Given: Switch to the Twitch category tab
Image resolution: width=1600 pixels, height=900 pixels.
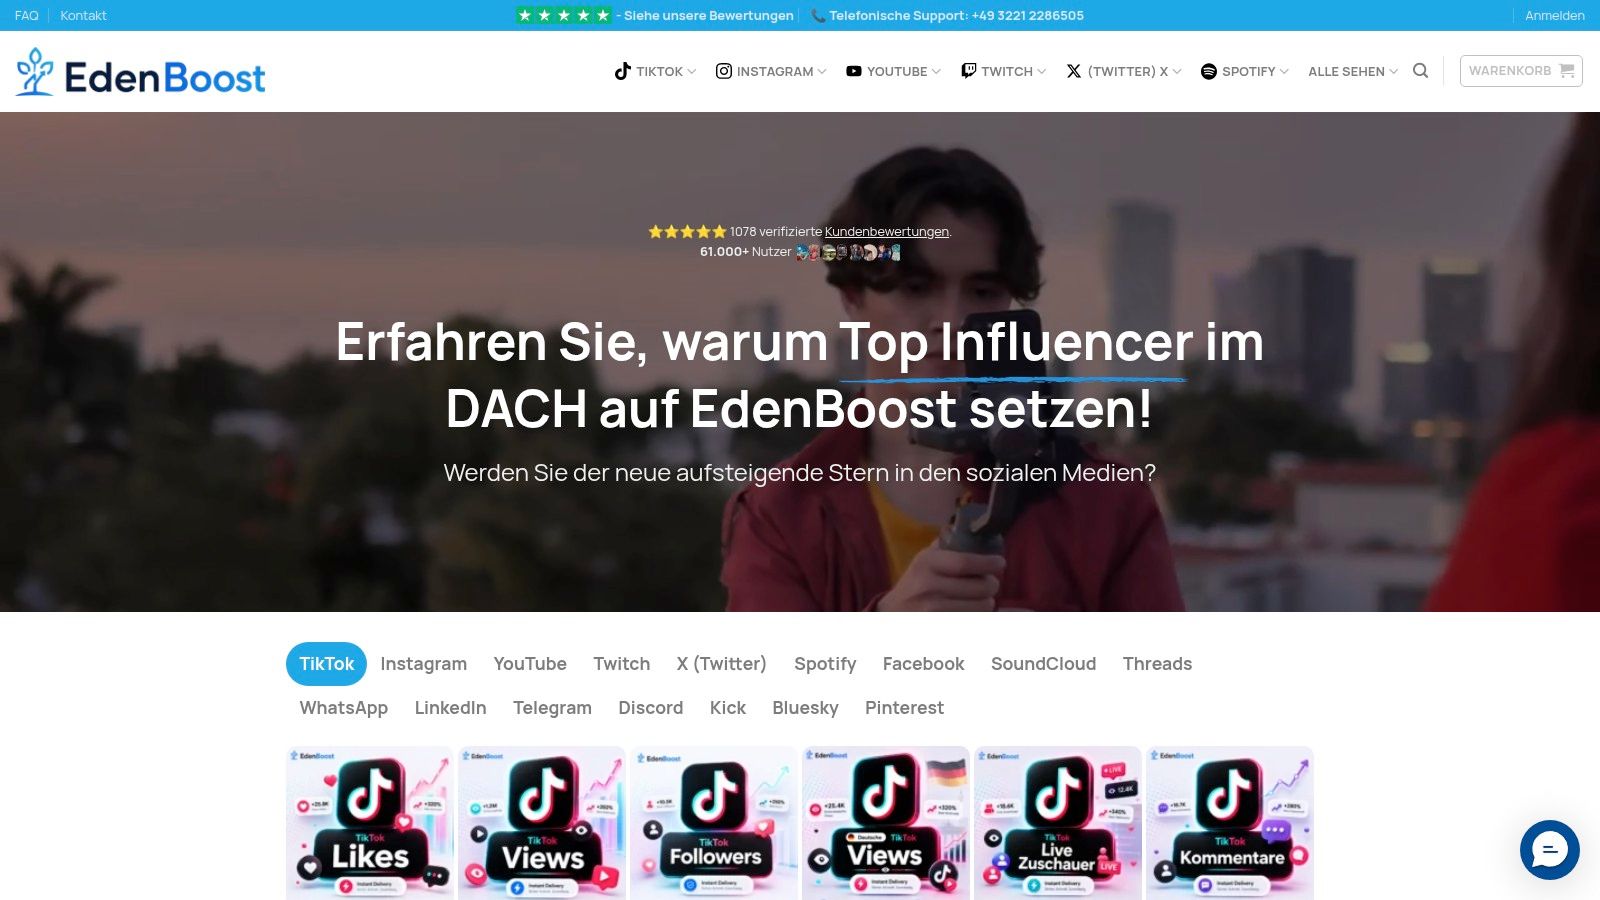Looking at the screenshot, I should 621,664.
